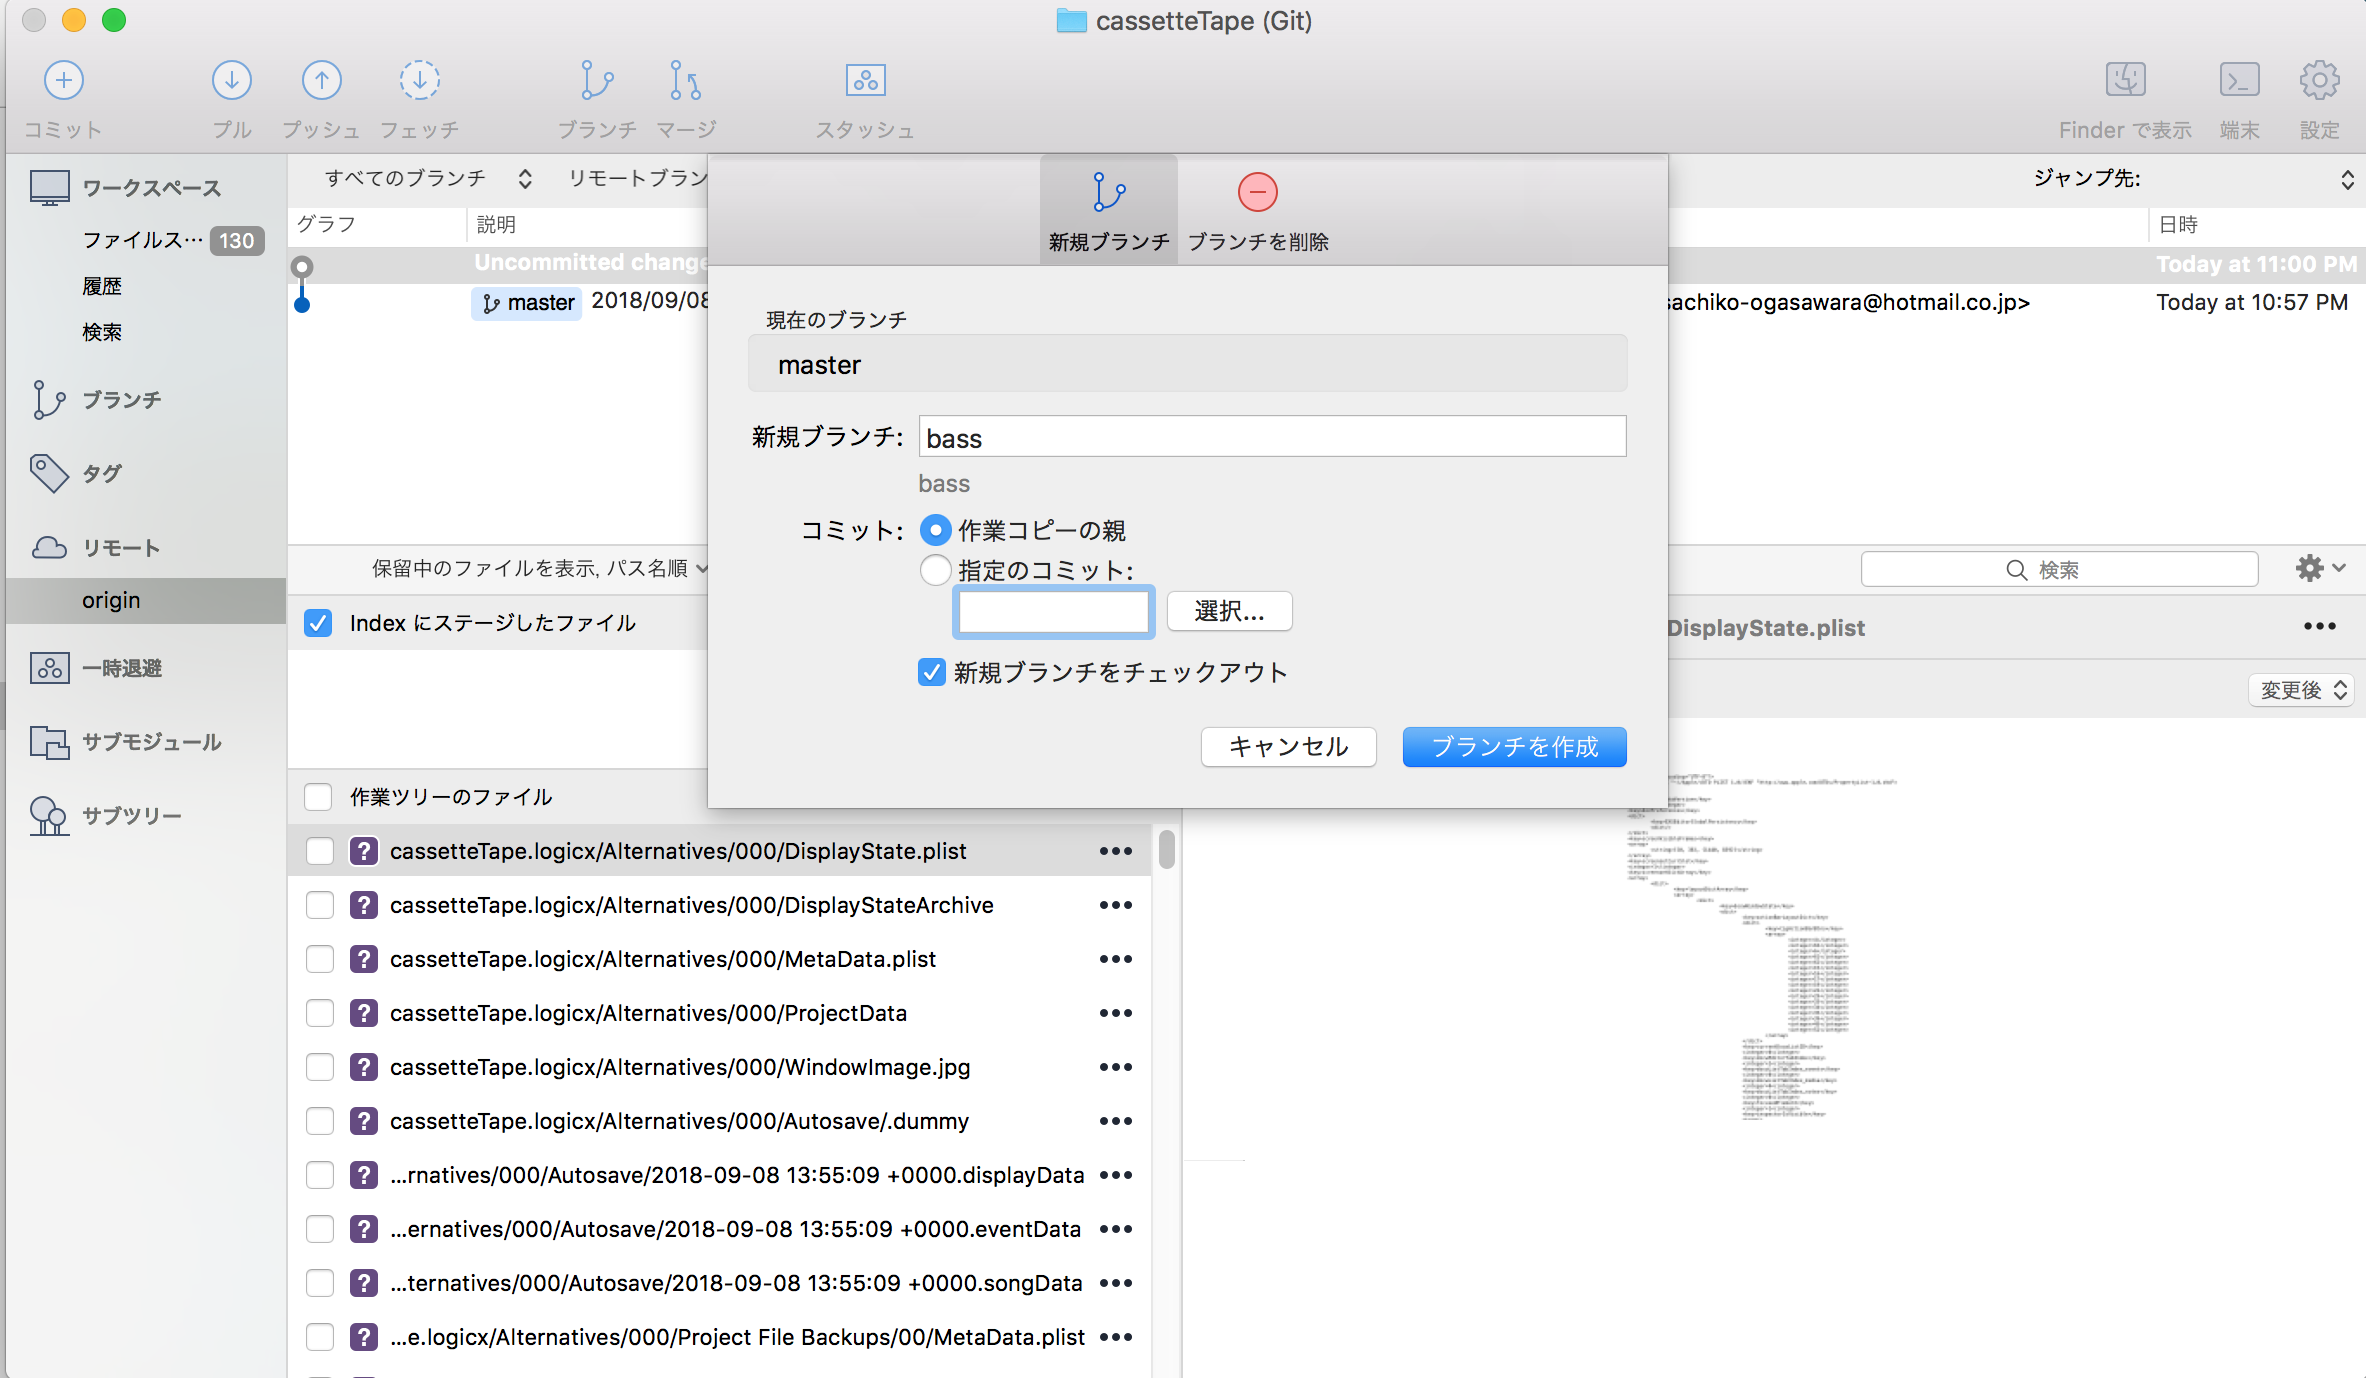Toggle the Index にステージしたファイル checkbox
2366x1378 pixels.
(317, 622)
